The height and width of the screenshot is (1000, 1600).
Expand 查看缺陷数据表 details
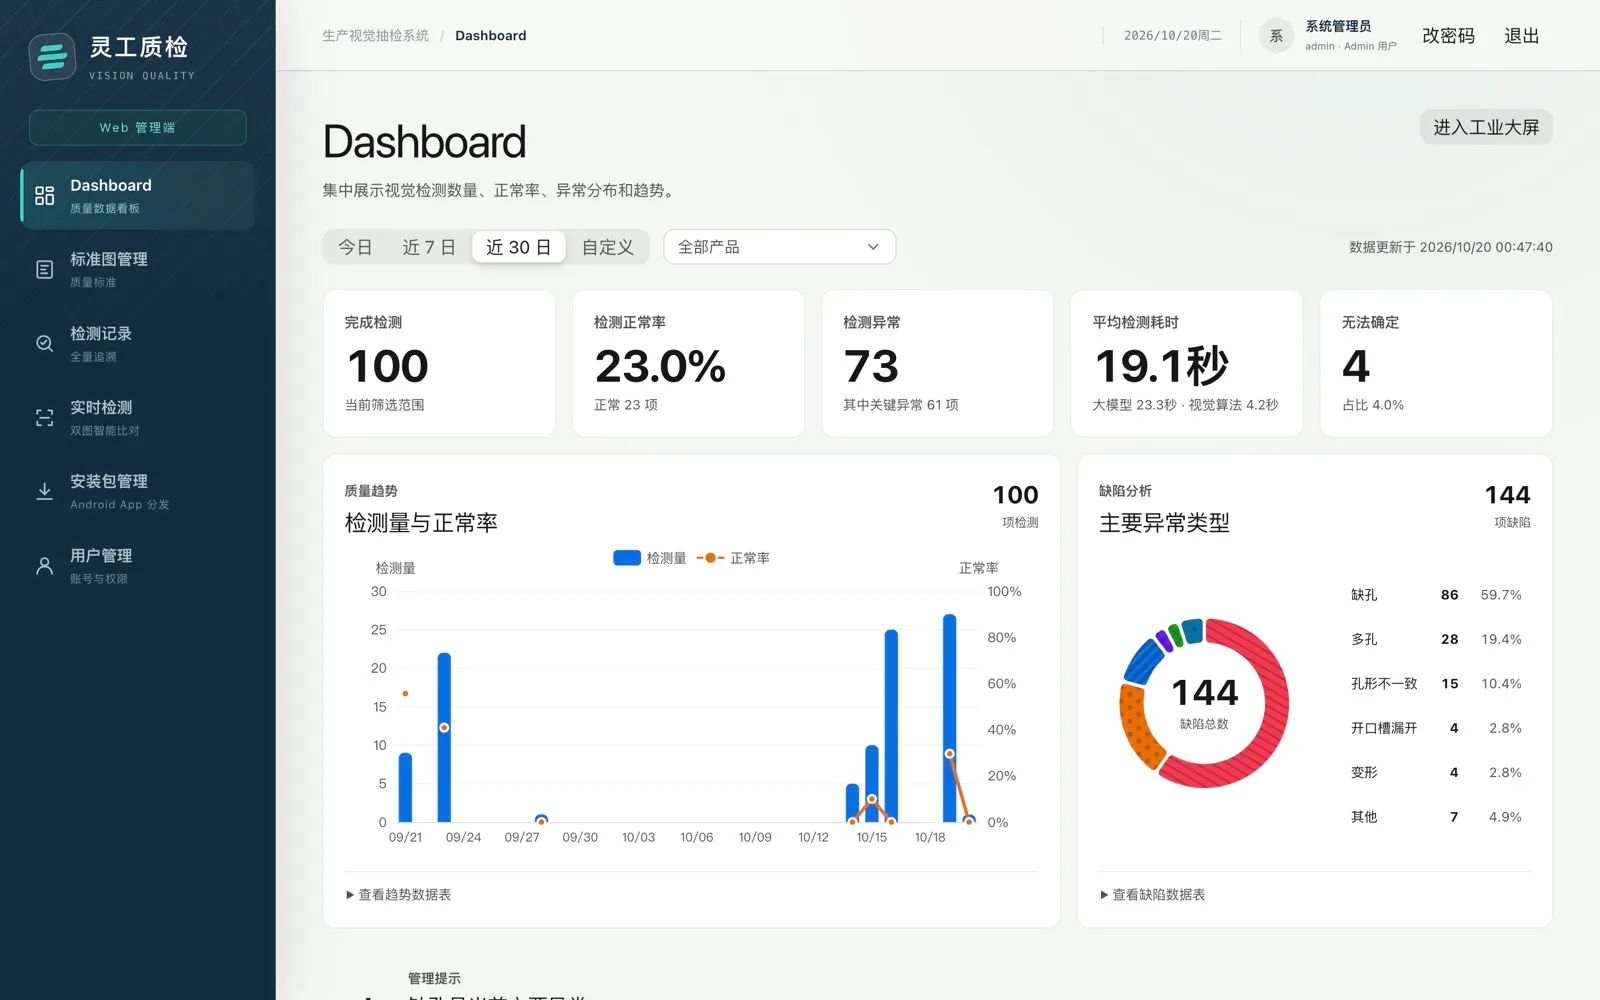[1152, 895]
